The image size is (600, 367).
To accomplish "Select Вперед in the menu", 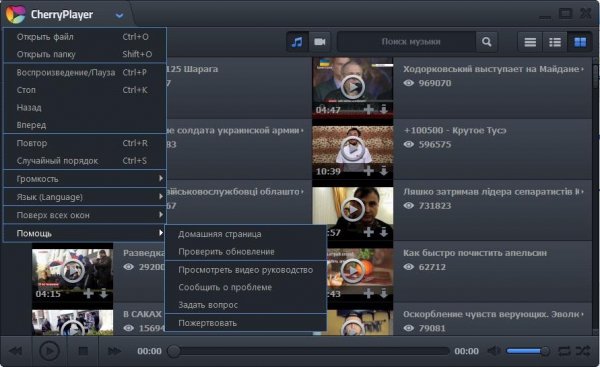I will [85, 125].
